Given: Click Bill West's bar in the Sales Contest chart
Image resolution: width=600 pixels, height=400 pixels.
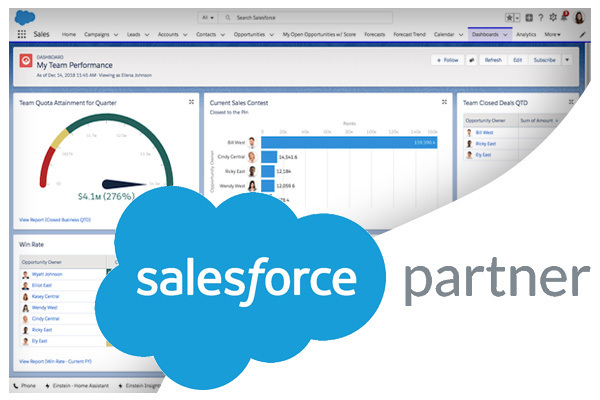Looking at the screenshot, I should coord(349,142).
